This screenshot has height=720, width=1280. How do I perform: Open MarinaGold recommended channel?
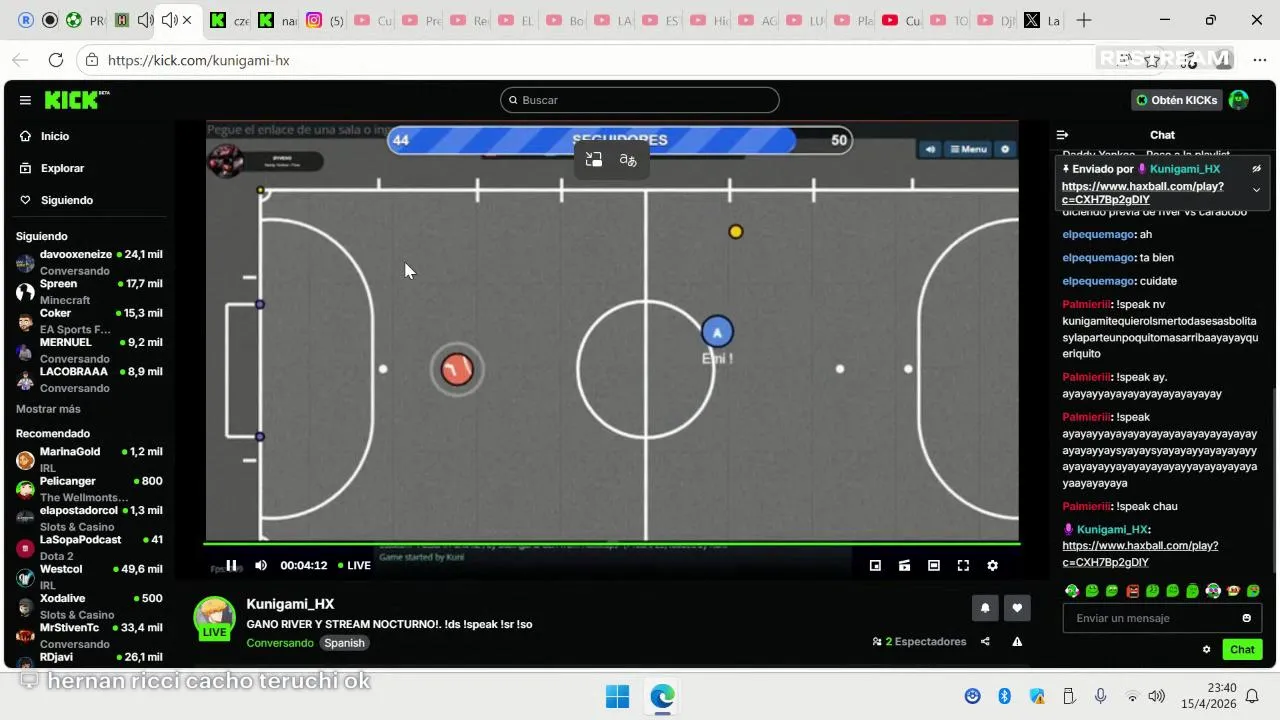coord(90,459)
